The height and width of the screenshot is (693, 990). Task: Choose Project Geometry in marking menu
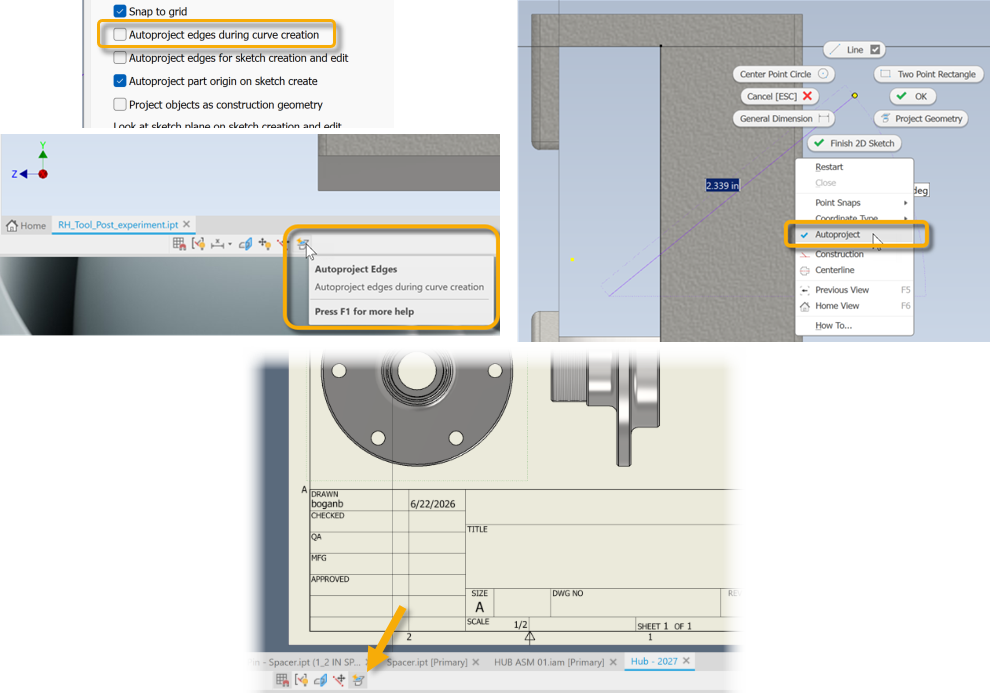(x=921, y=119)
